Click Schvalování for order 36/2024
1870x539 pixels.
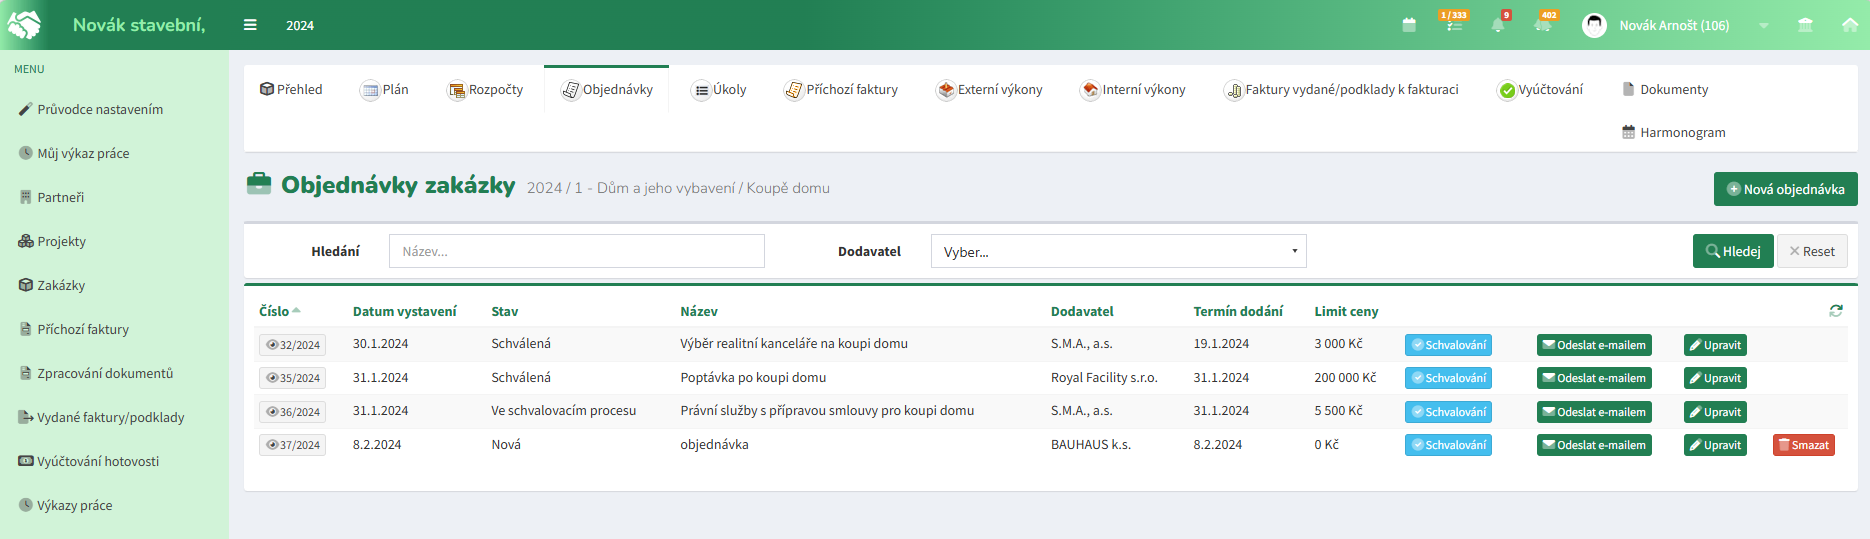click(x=1448, y=412)
